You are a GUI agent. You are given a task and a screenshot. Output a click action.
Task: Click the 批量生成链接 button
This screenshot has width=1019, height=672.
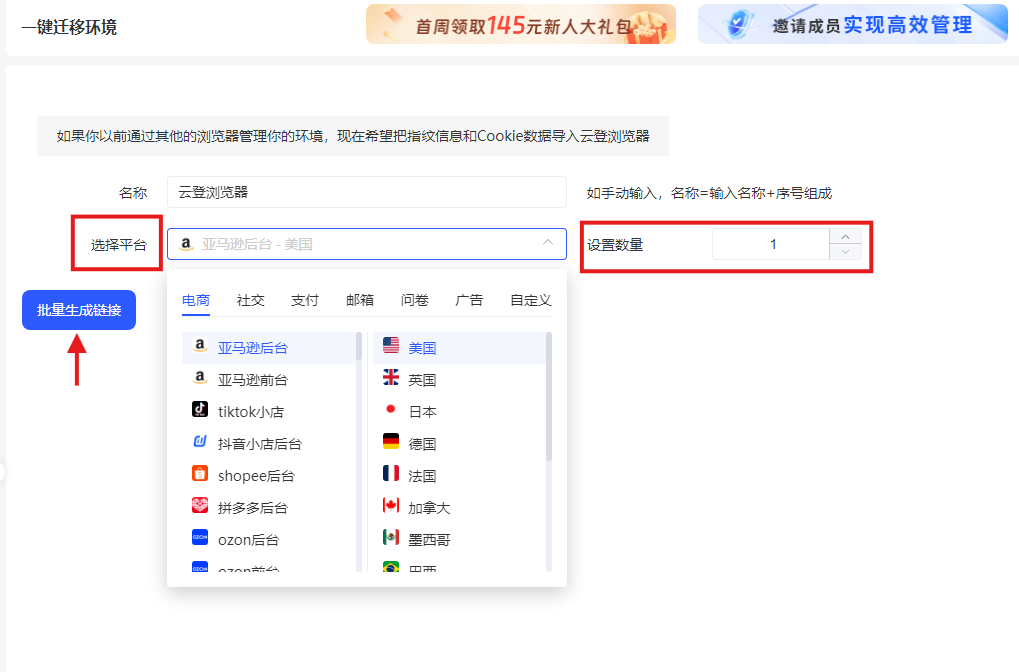tap(78, 310)
